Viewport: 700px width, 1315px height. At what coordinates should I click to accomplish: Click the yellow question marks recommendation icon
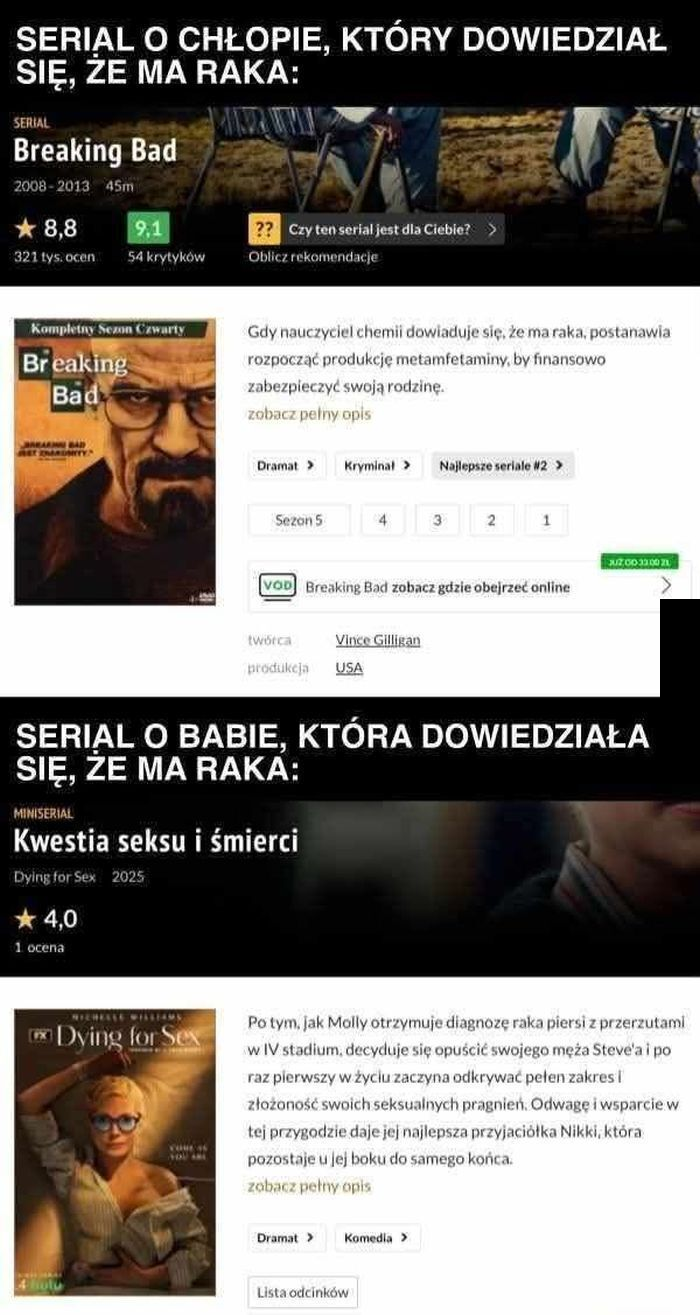click(x=263, y=230)
